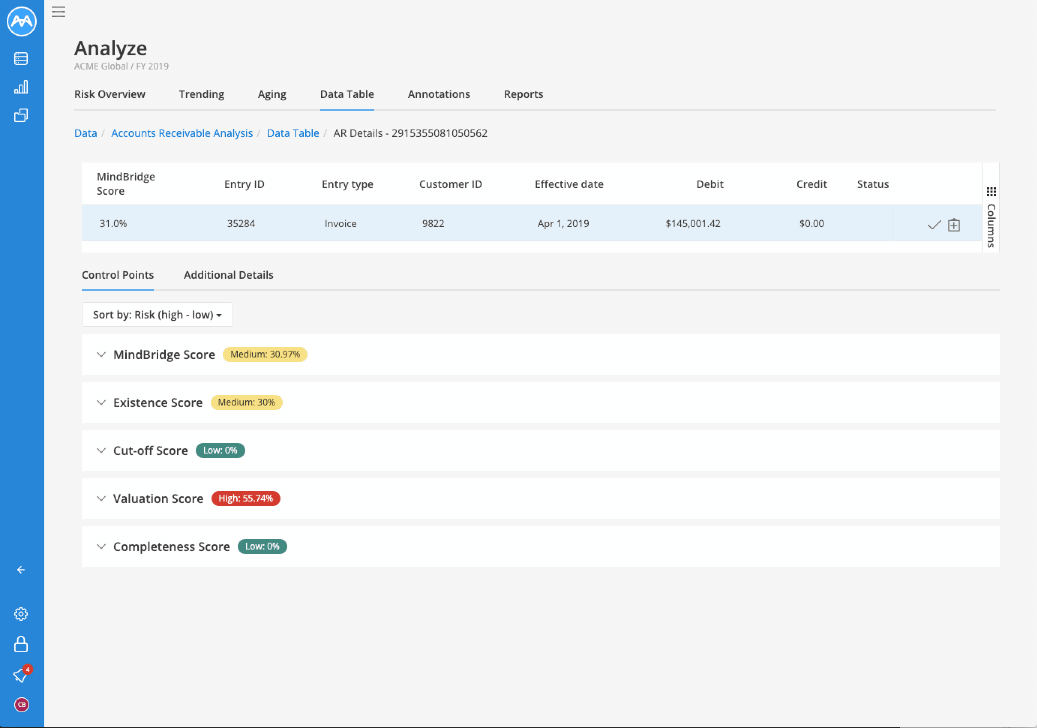Open the Annotations tab
The image size is (1037, 728).
(x=438, y=94)
